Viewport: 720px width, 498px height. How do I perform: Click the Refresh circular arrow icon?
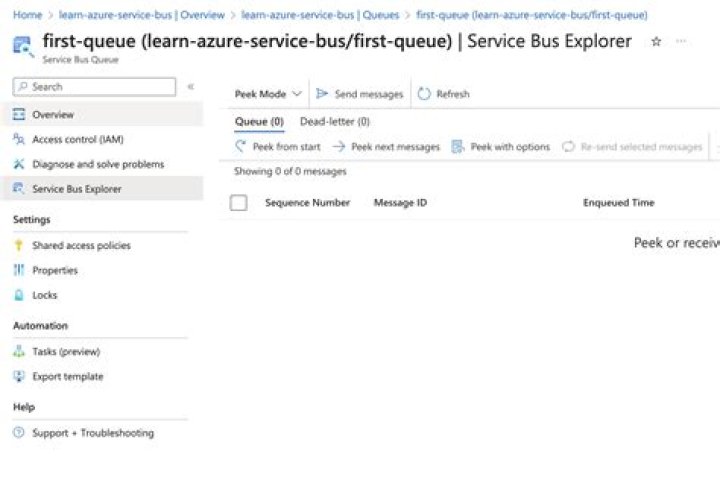coord(424,94)
